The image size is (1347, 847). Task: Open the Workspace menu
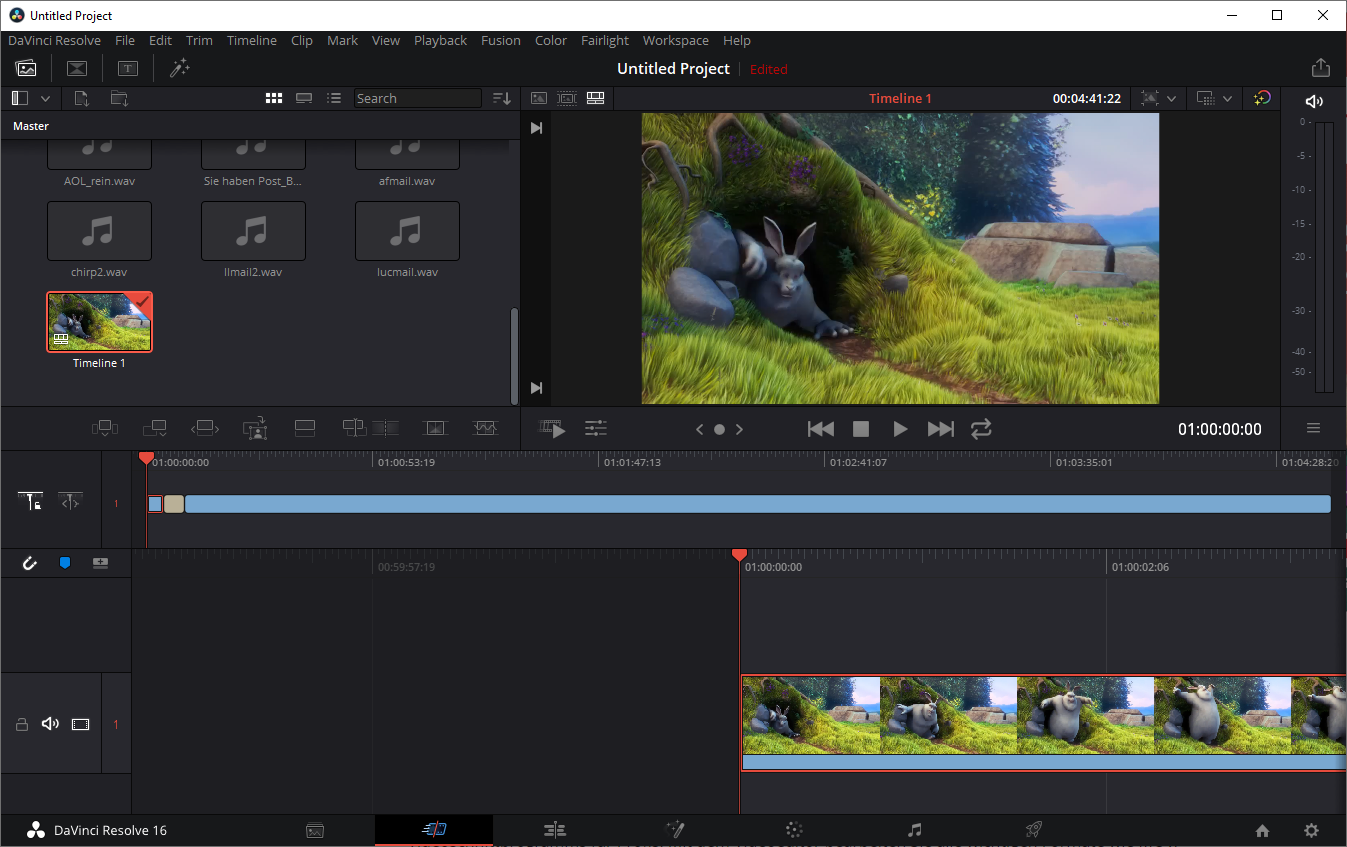pyautogui.click(x=675, y=41)
